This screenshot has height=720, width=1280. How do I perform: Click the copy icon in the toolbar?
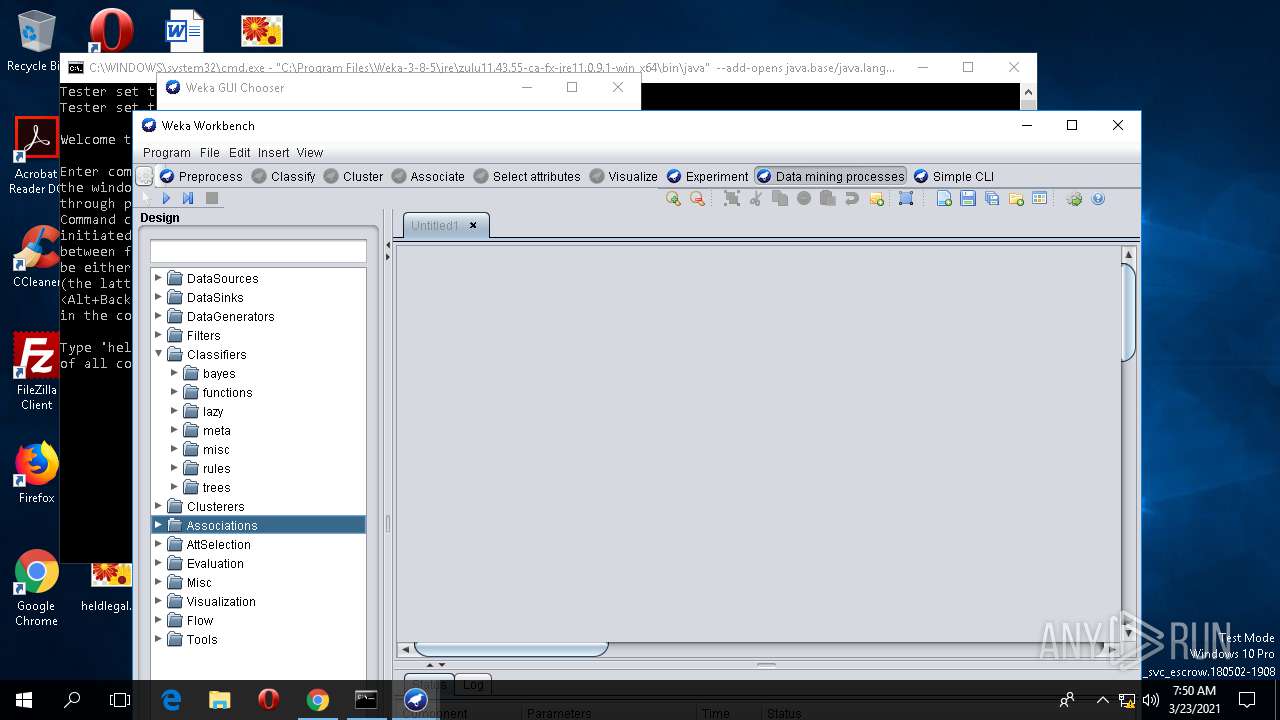[780, 198]
